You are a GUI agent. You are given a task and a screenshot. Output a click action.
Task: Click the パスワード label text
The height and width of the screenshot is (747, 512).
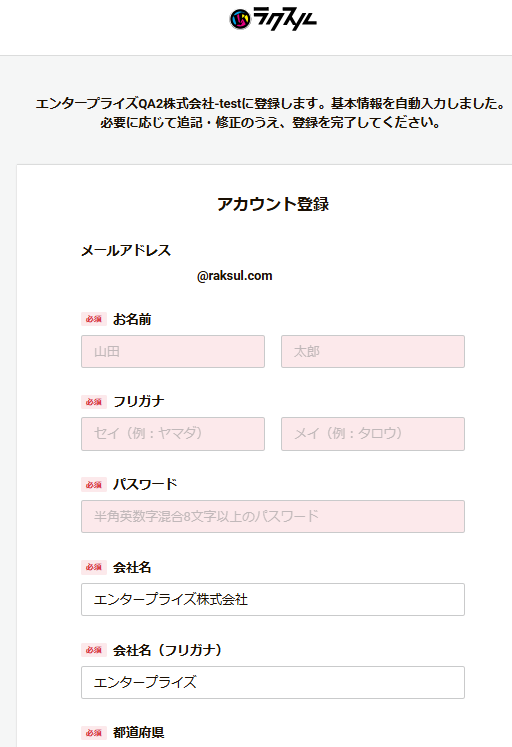coord(145,485)
